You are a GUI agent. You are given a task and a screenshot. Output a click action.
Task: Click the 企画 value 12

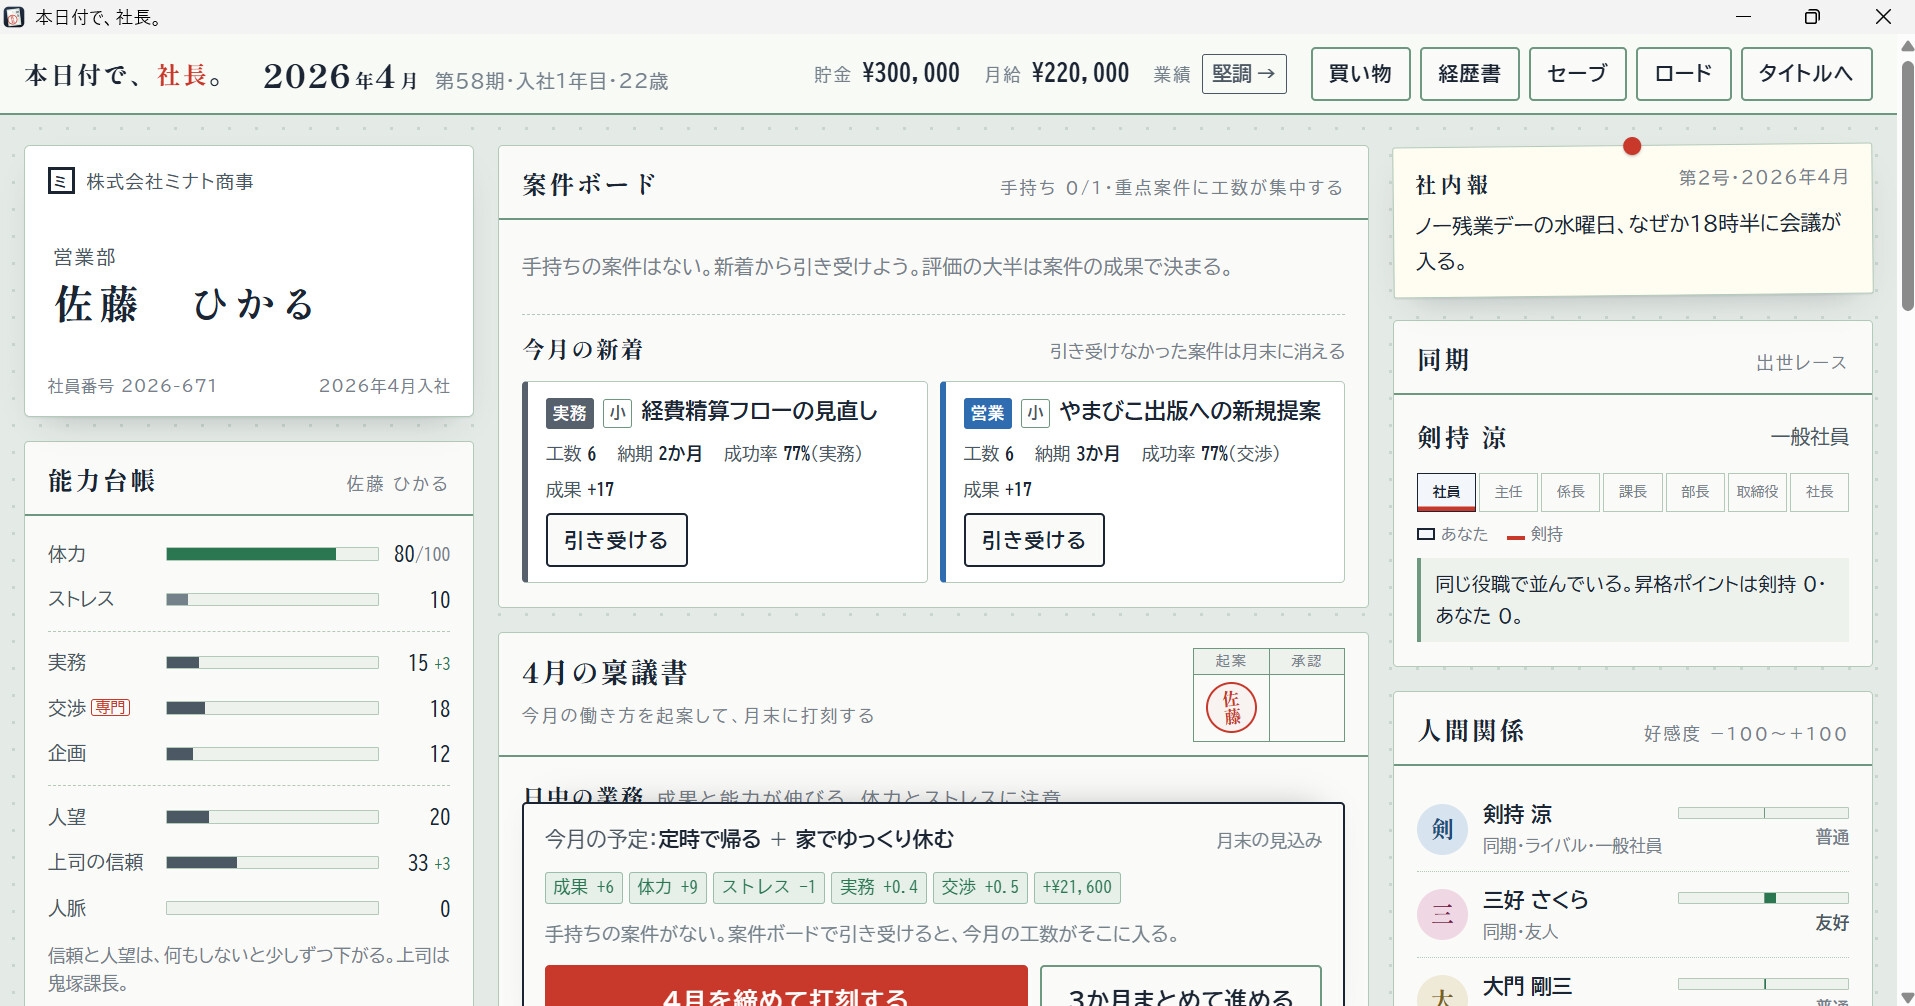(x=441, y=754)
